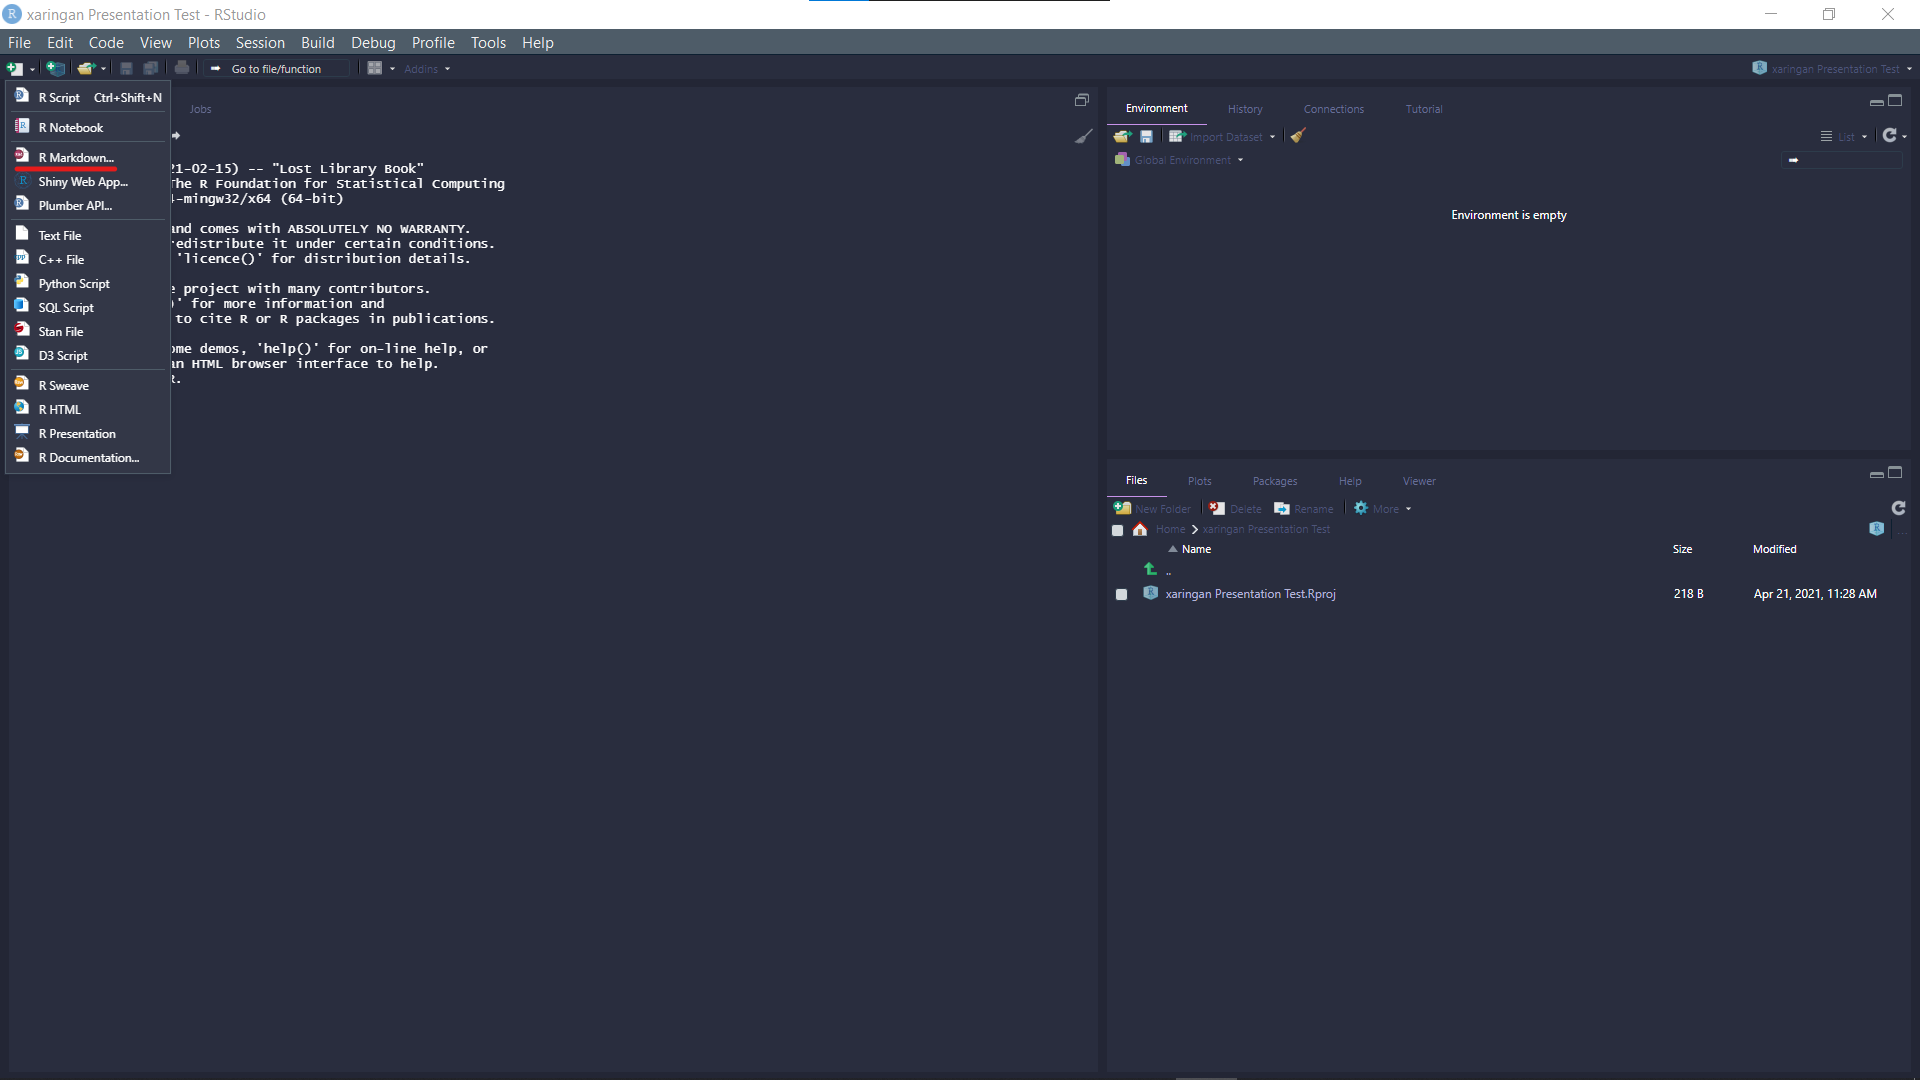
Task: Click the xaringan Presentation Test breadcrumb link
Action: click(x=1266, y=530)
